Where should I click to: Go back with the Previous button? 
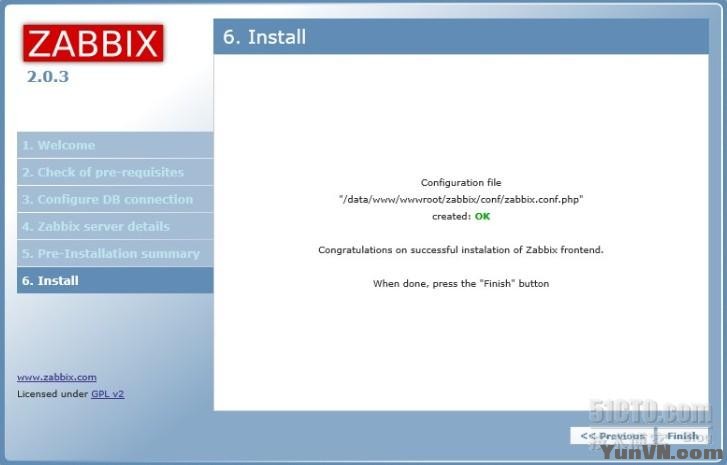pyautogui.click(x=613, y=436)
